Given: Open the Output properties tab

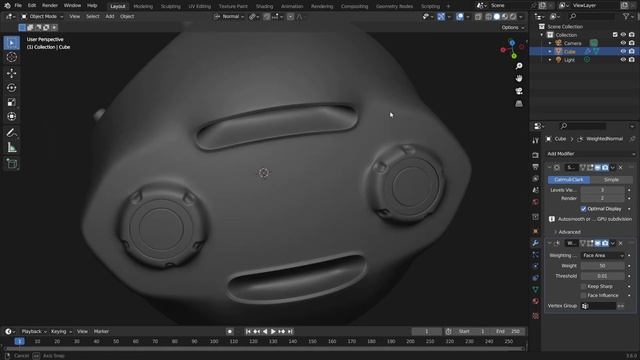Looking at the screenshot, I should pos(536,167).
